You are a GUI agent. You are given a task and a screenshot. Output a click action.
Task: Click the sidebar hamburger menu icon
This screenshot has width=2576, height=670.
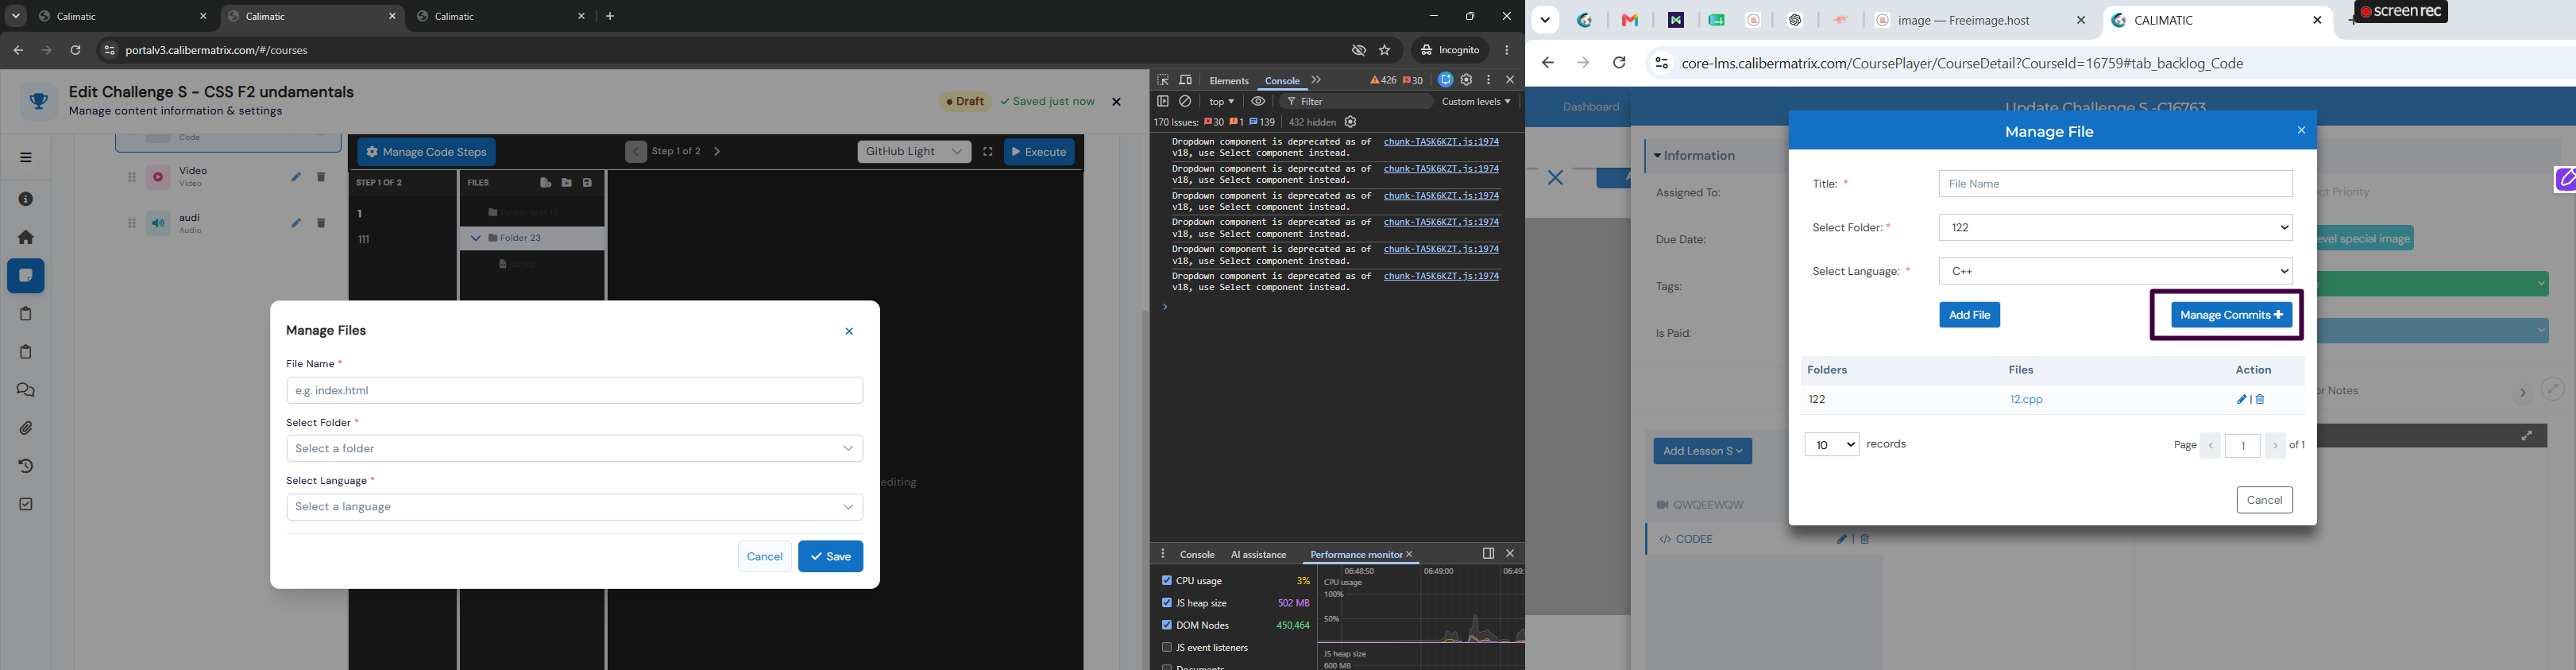[x=26, y=158]
